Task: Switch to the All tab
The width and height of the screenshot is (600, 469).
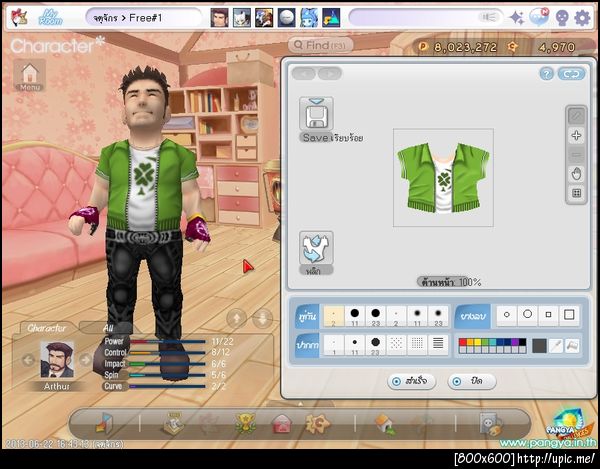Action: point(108,328)
